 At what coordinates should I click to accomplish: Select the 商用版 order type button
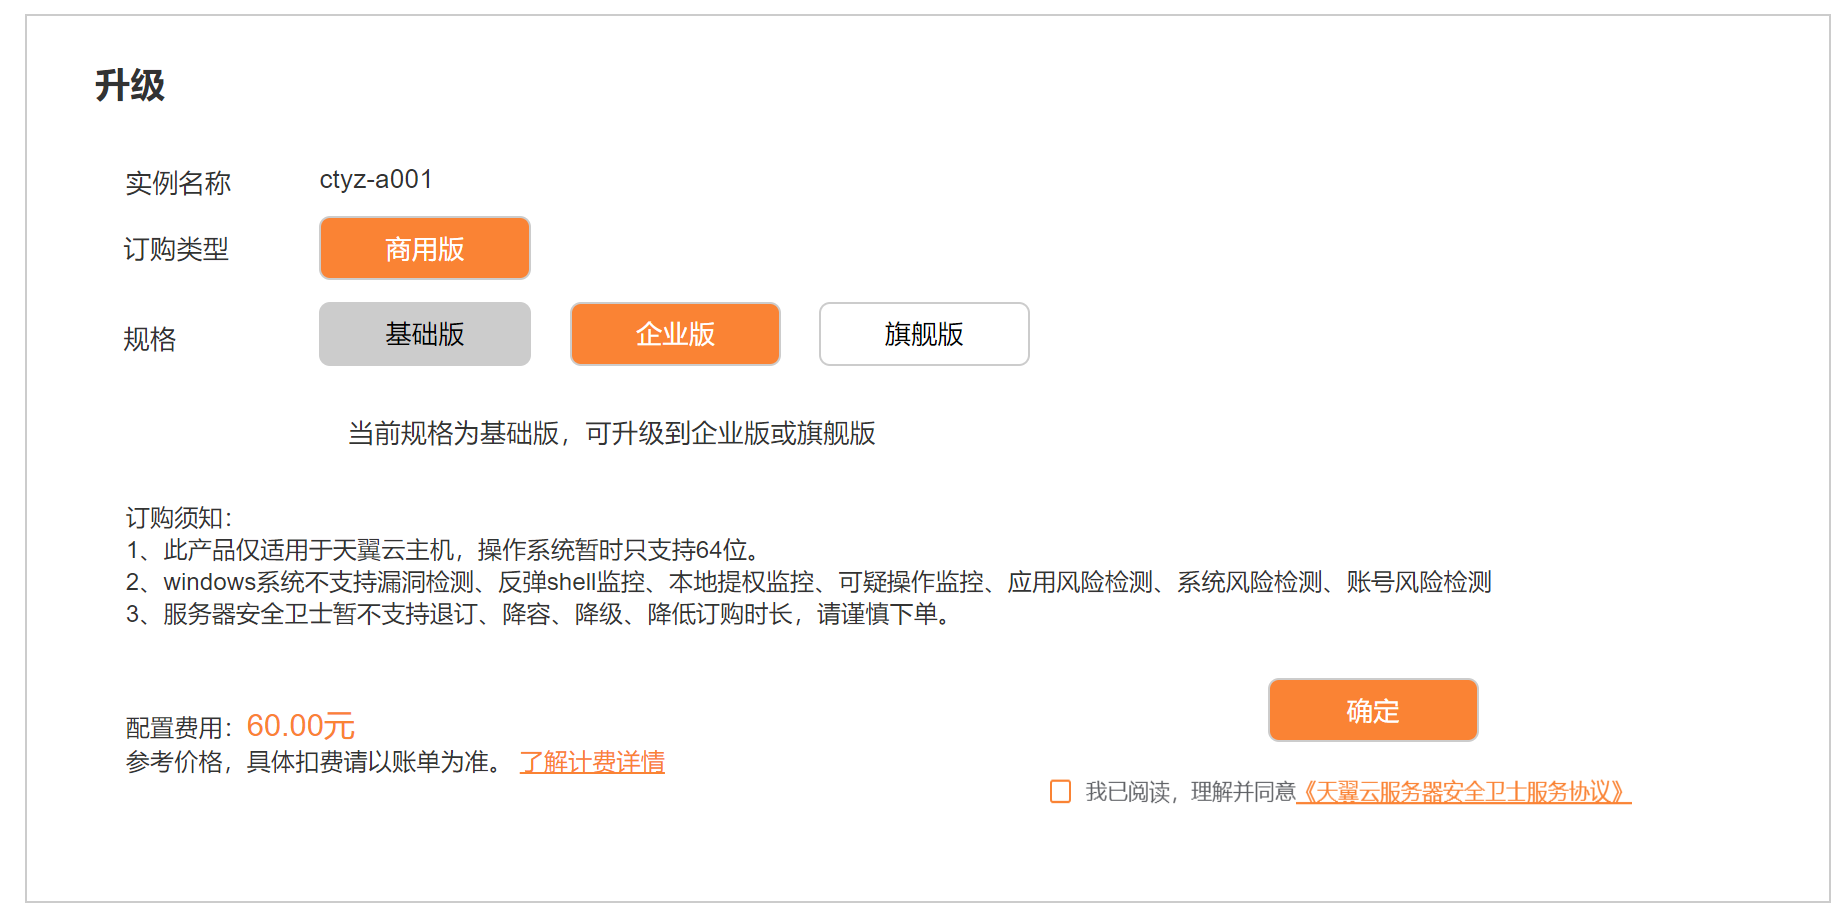click(424, 248)
